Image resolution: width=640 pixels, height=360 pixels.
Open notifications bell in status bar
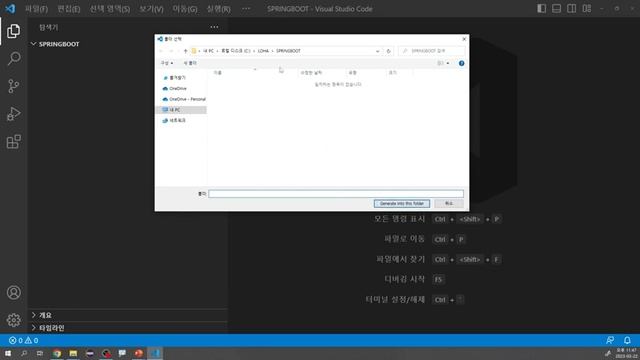(627, 340)
